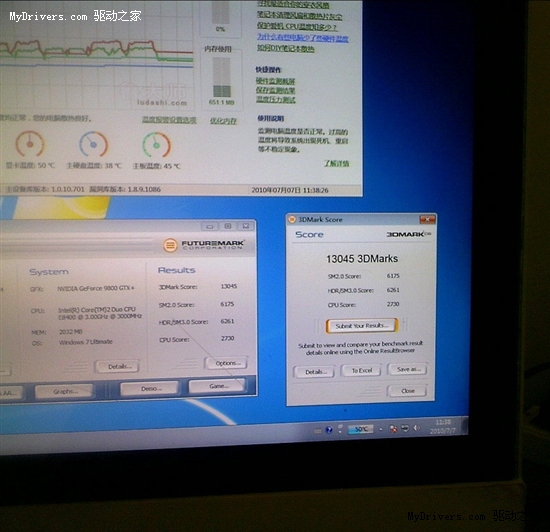Open results Options in 3DMark06 main window
The width and height of the screenshot is (550, 532).
[x=227, y=363]
